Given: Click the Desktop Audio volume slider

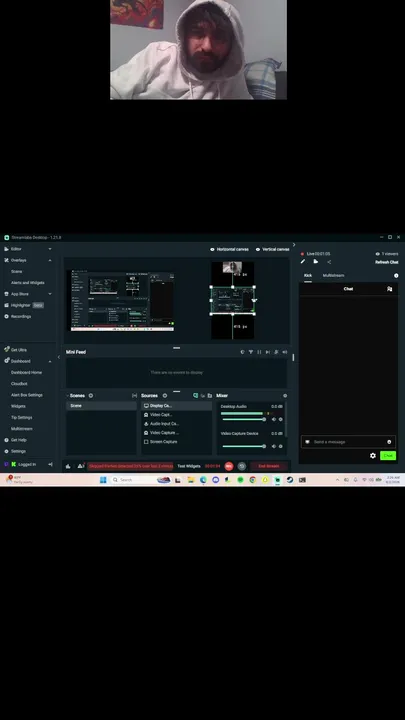Looking at the screenshot, I should pos(243,419).
